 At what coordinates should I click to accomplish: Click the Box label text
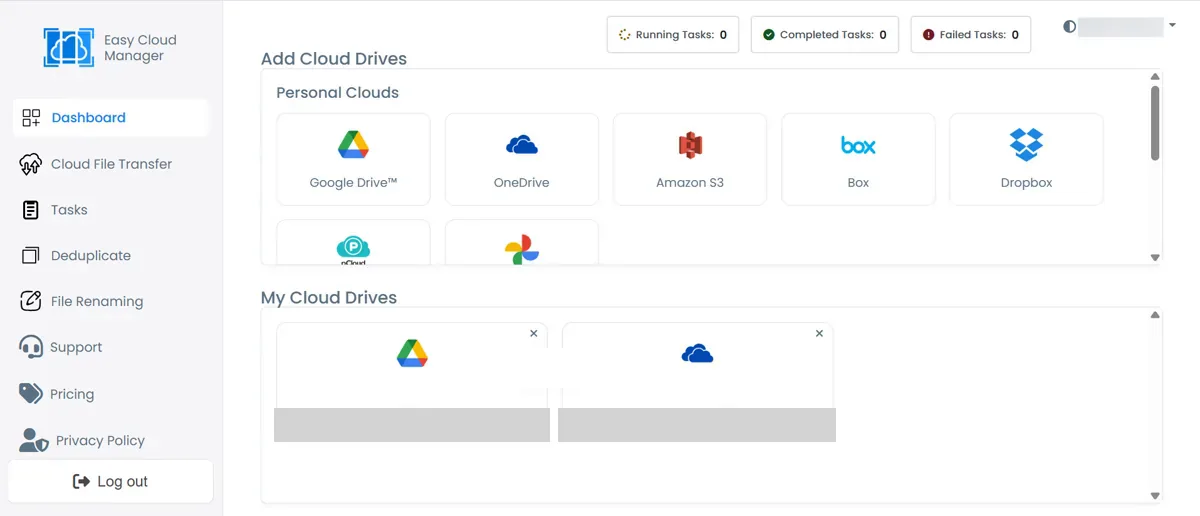[x=858, y=183]
